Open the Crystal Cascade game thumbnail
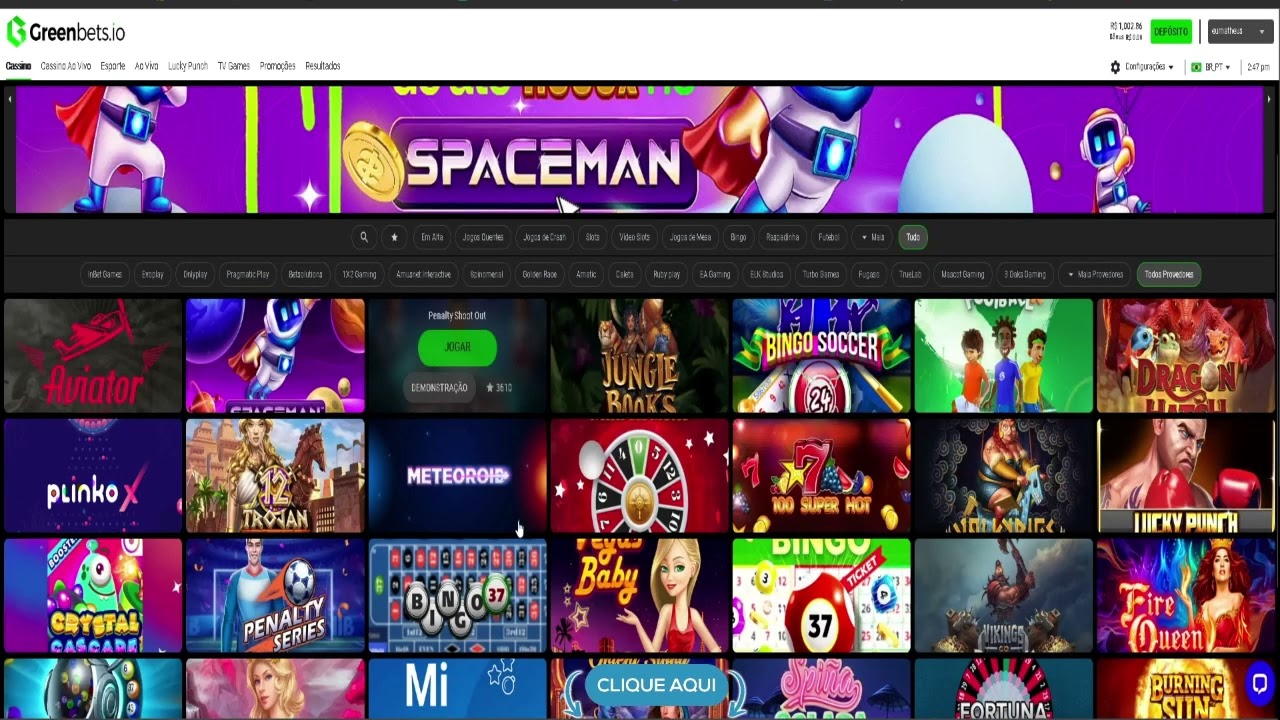 coord(93,596)
